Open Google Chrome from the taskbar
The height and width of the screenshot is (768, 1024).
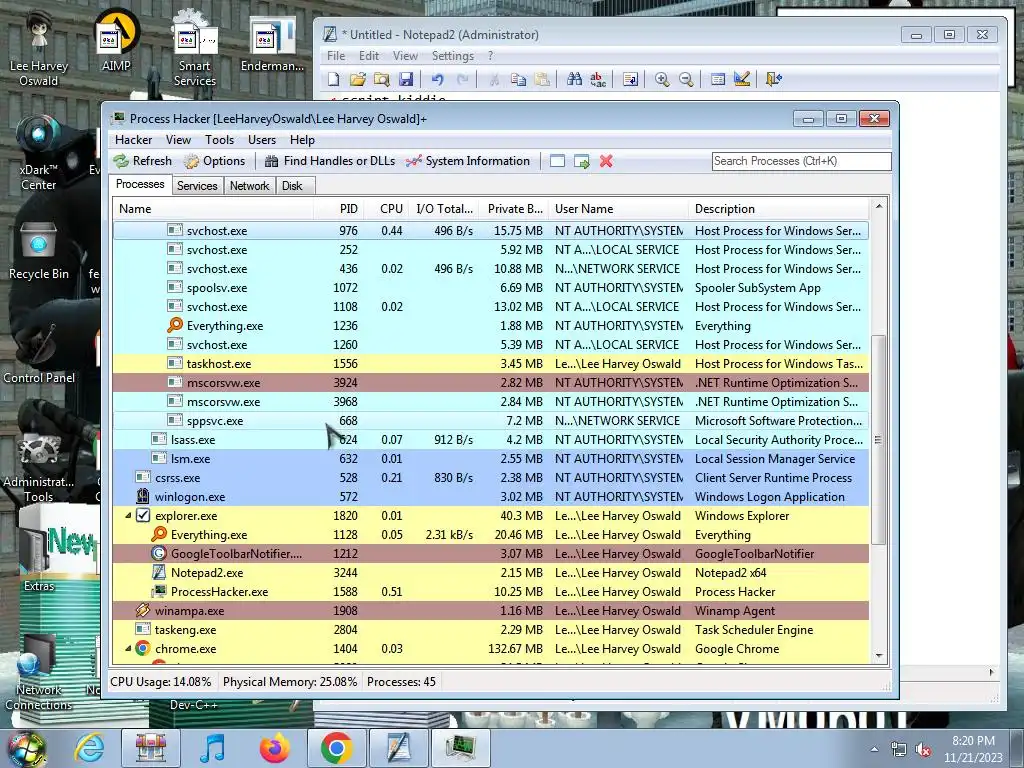click(336, 748)
